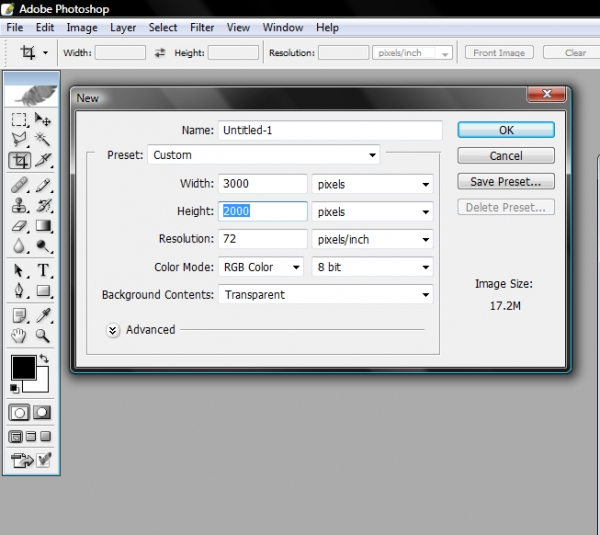Set Standard Screen Mode
Screen dimensions: 600x535
[x=16, y=437]
